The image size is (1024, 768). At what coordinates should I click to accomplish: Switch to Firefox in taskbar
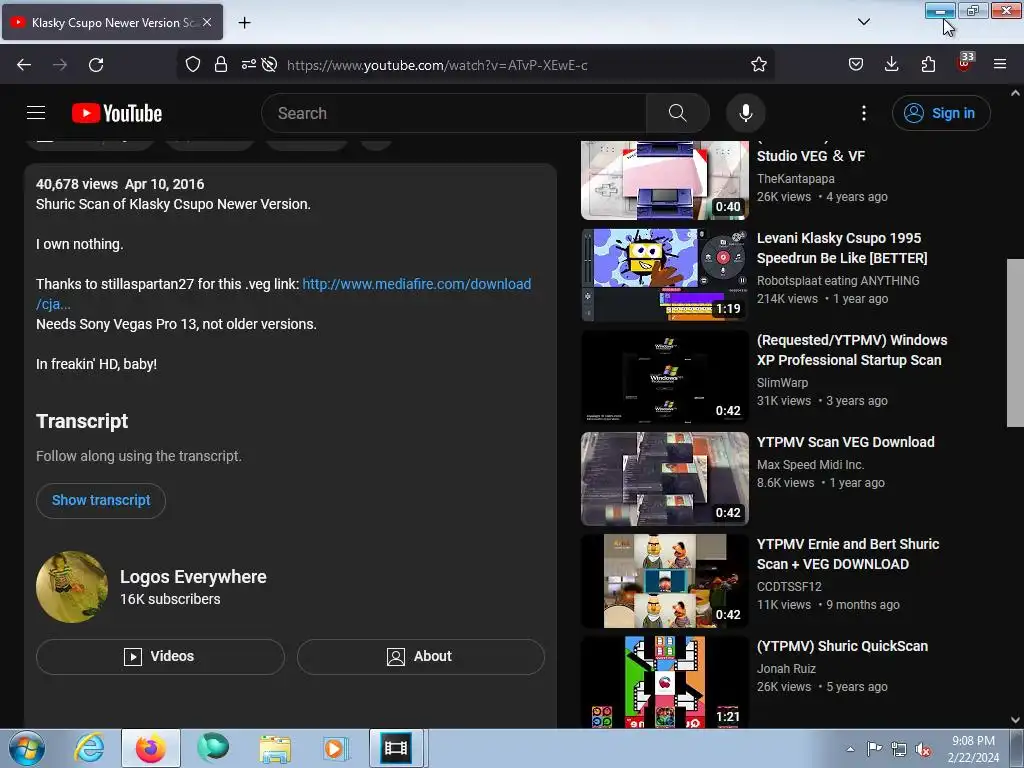[151, 748]
